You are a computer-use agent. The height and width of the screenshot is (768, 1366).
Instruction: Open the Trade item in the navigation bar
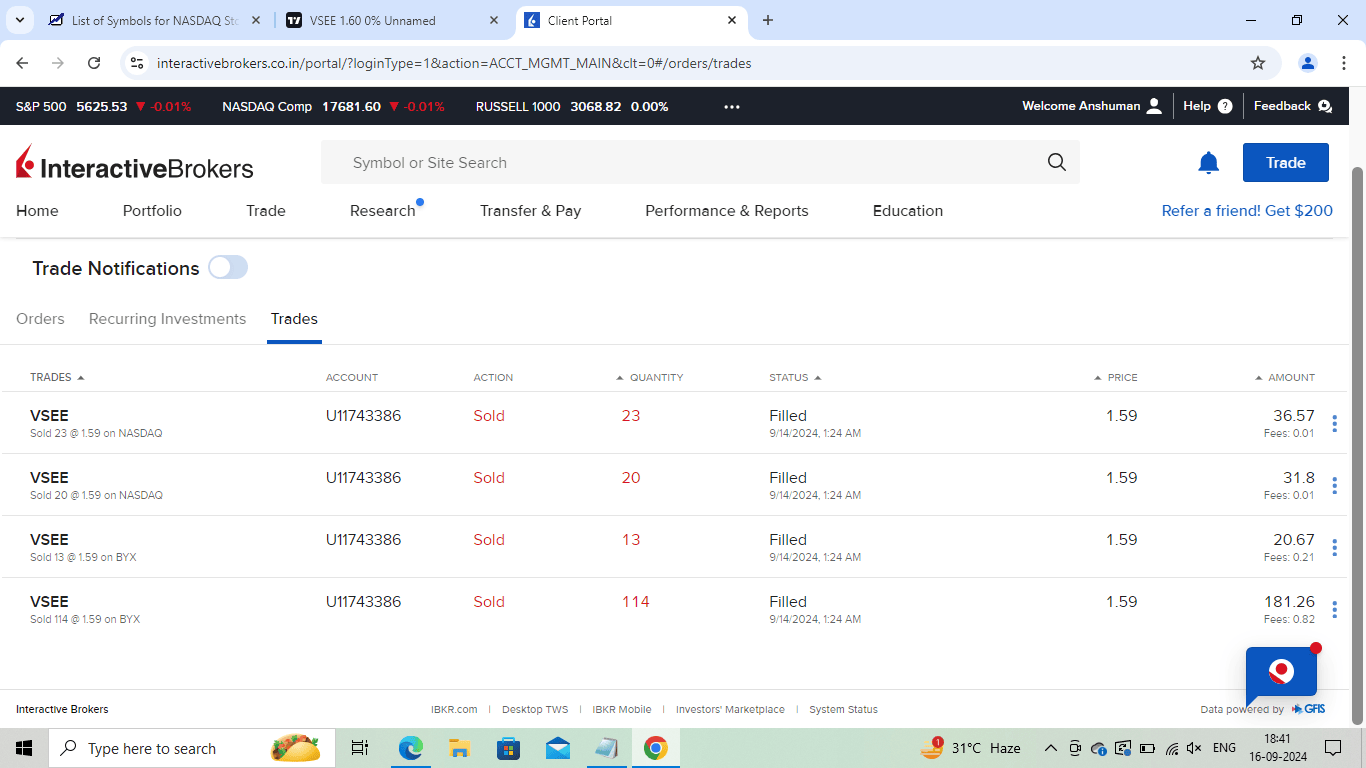pos(266,211)
